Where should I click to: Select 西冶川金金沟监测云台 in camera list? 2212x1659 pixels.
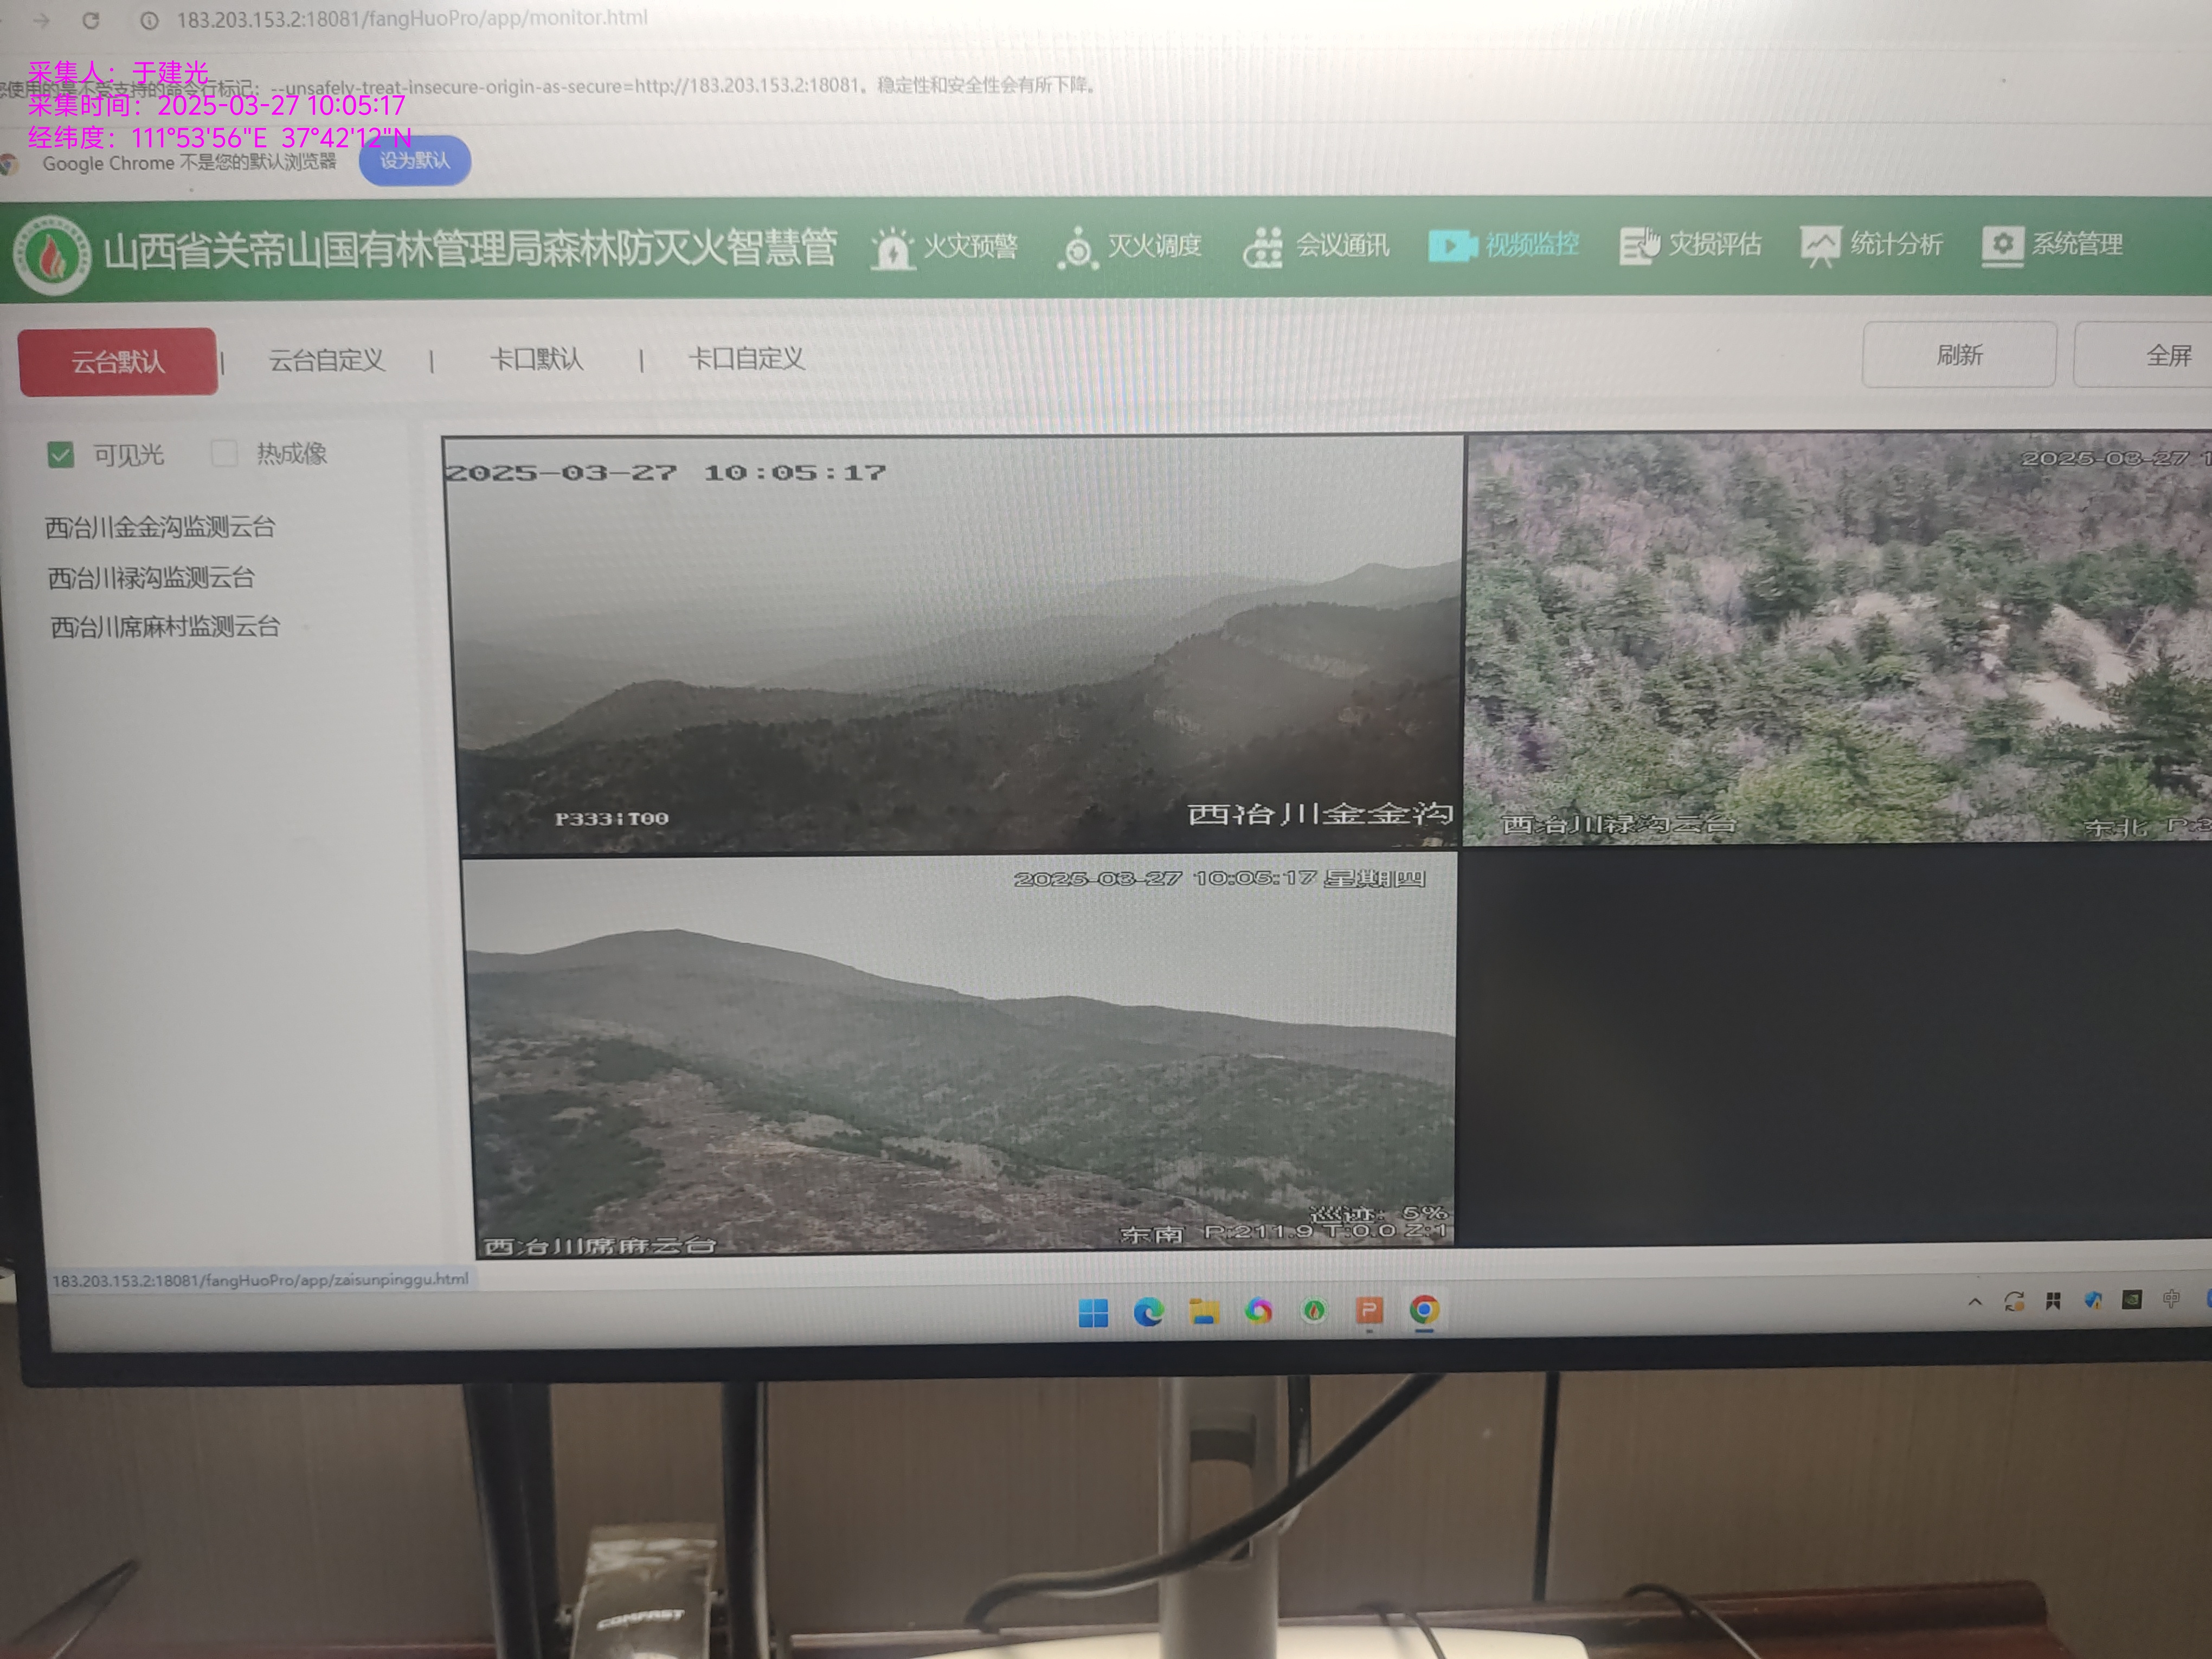(160, 527)
